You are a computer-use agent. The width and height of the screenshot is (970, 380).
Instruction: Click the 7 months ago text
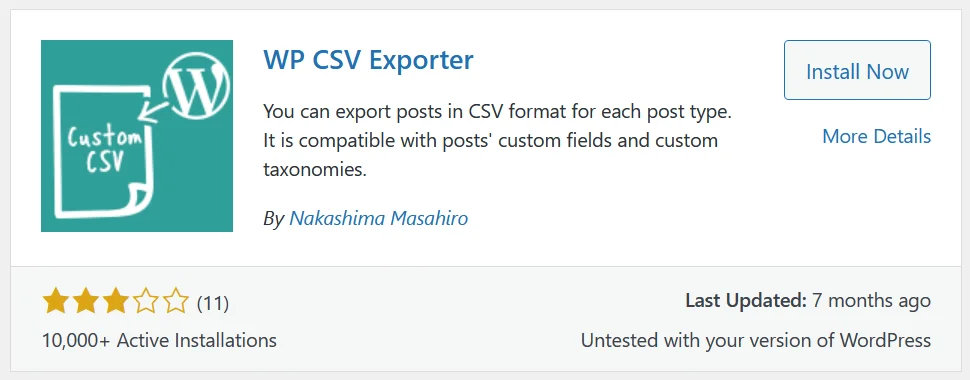(872, 301)
